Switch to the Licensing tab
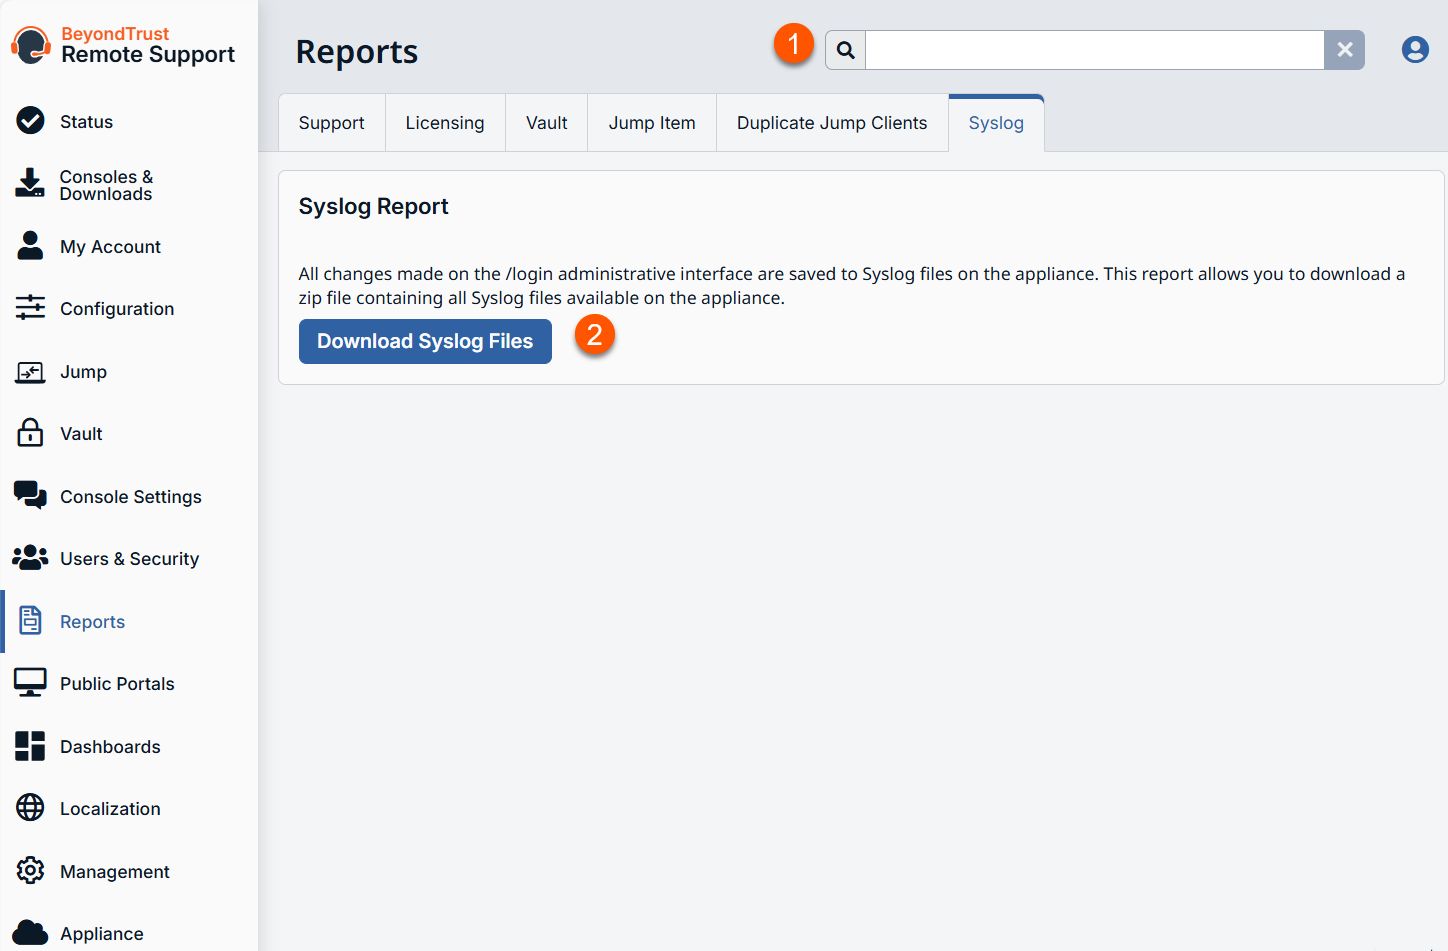This screenshot has height=951, width=1448. tap(445, 123)
